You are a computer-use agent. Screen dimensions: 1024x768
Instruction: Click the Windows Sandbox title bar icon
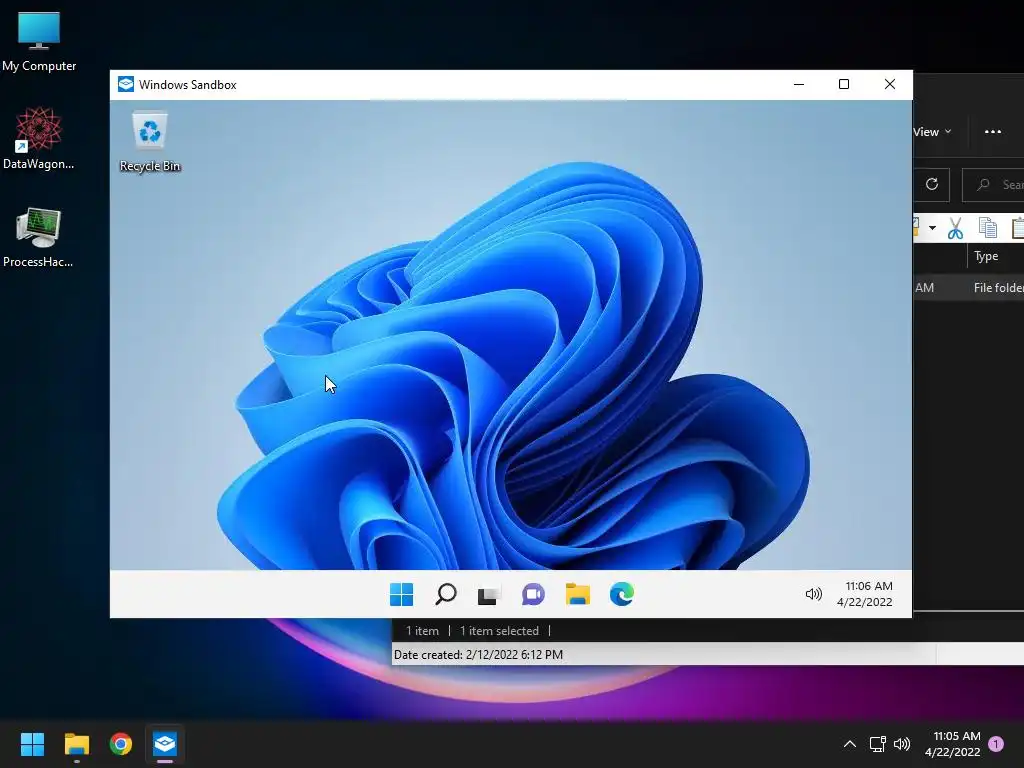pyautogui.click(x=125, y=84)
